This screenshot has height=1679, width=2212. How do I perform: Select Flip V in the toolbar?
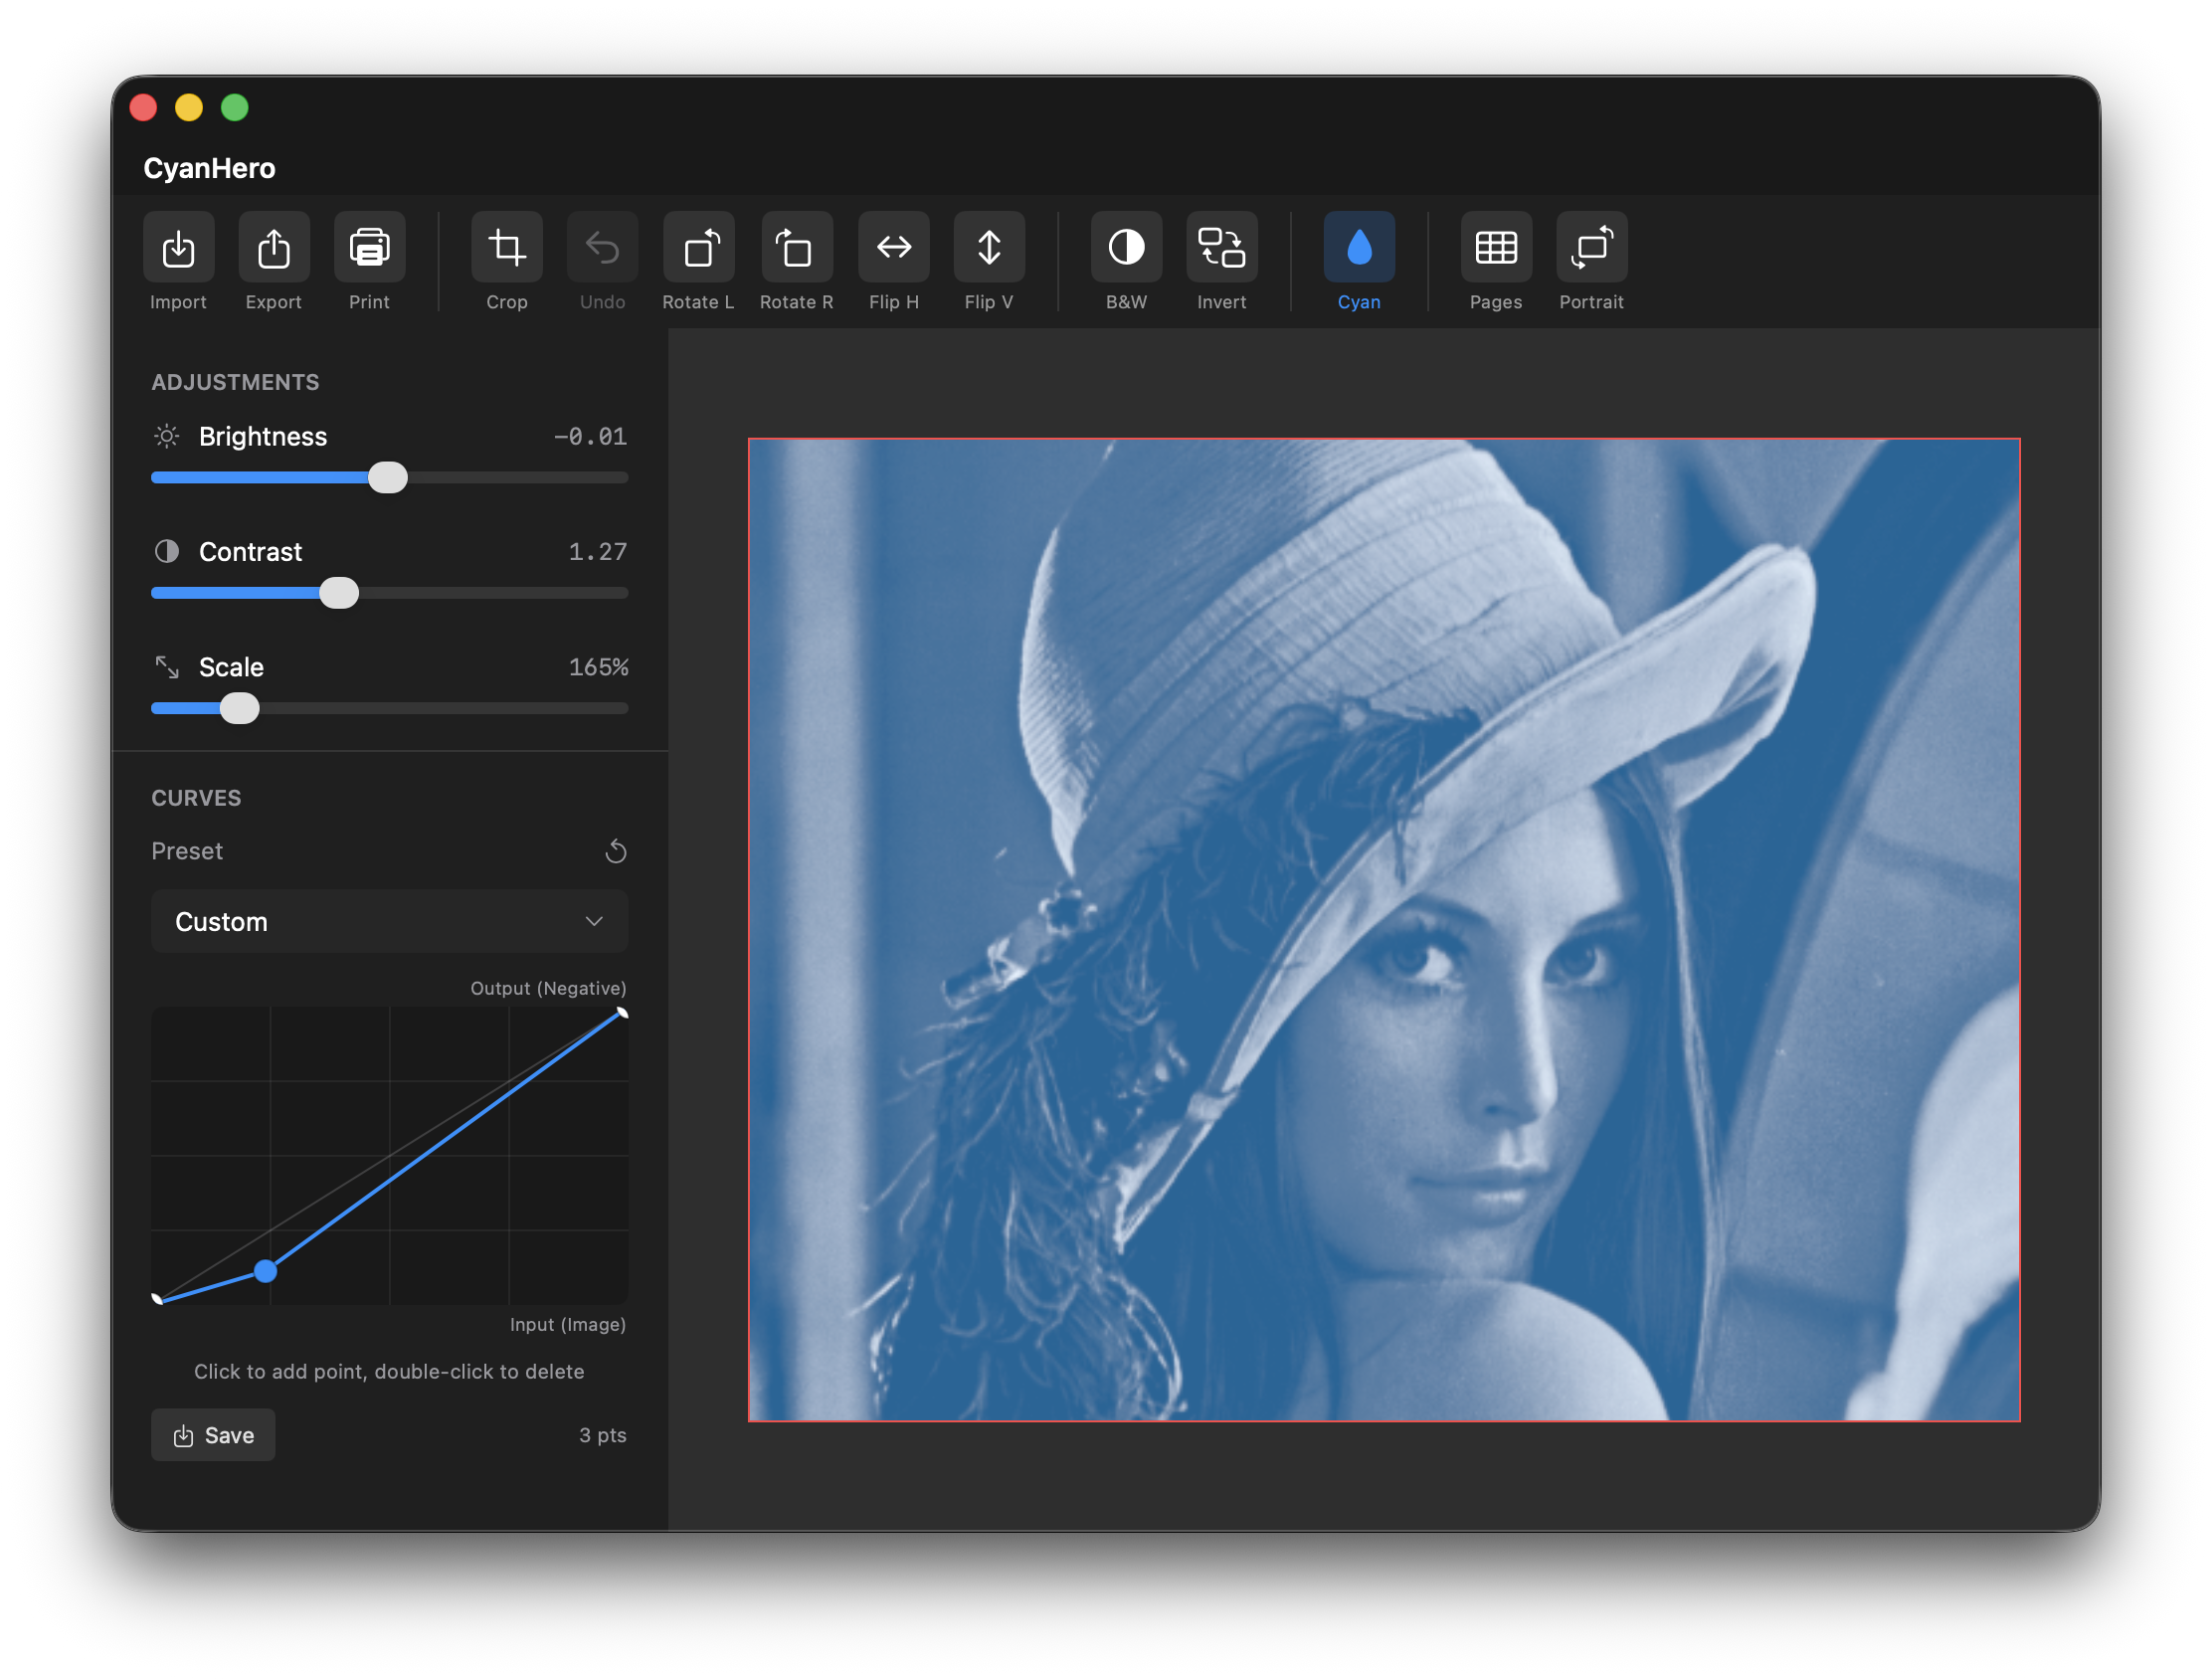click(x=988, y=248)
